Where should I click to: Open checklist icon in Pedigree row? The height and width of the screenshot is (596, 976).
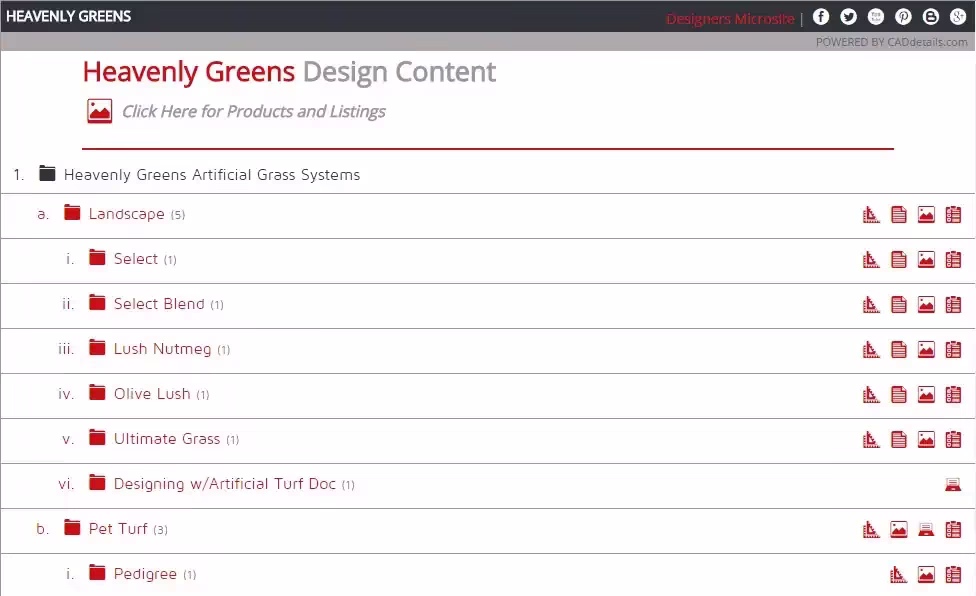[x=953, y=574]
